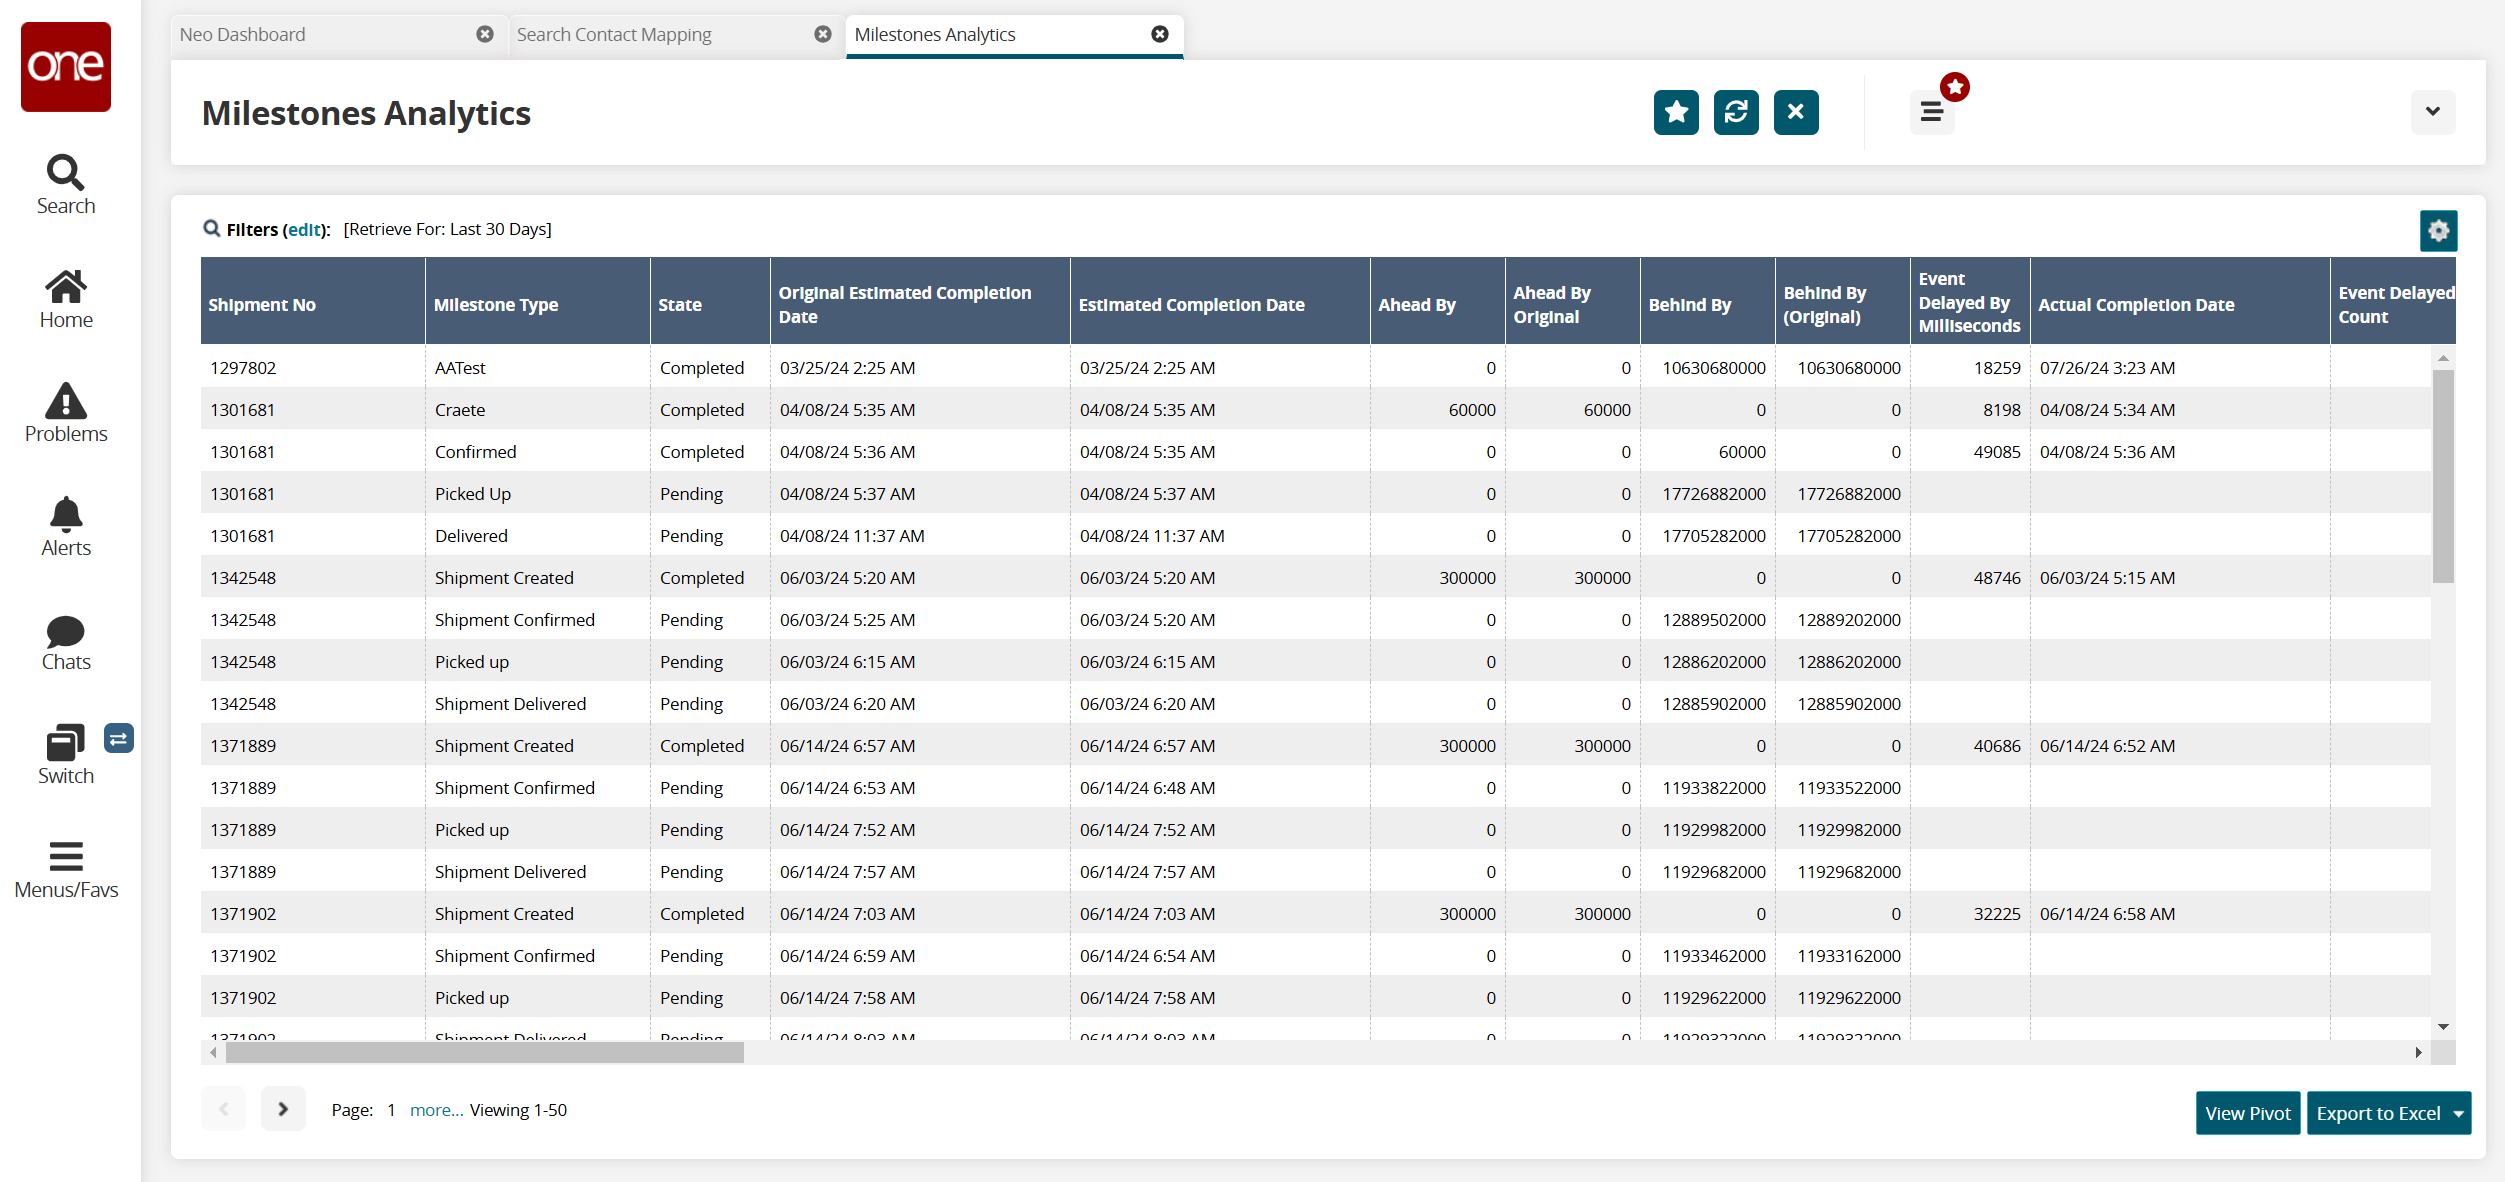Go to next page arrow
This screenshot has height=1182, width=2505.
pyautogui.click(x=283, y=1109)
